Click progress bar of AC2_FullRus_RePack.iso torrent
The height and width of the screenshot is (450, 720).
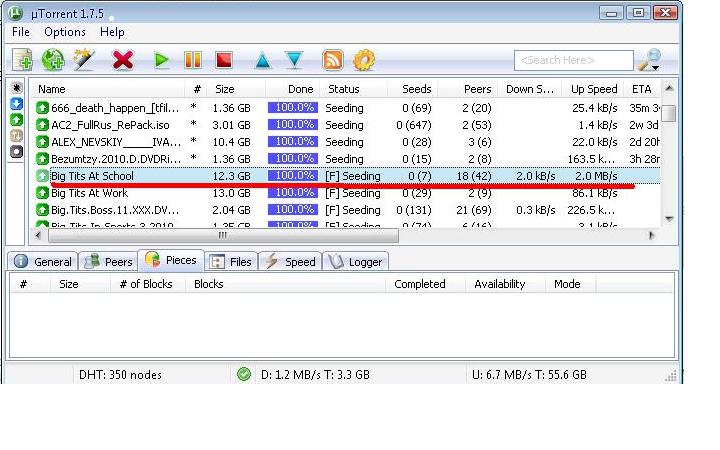click(293, 124)
